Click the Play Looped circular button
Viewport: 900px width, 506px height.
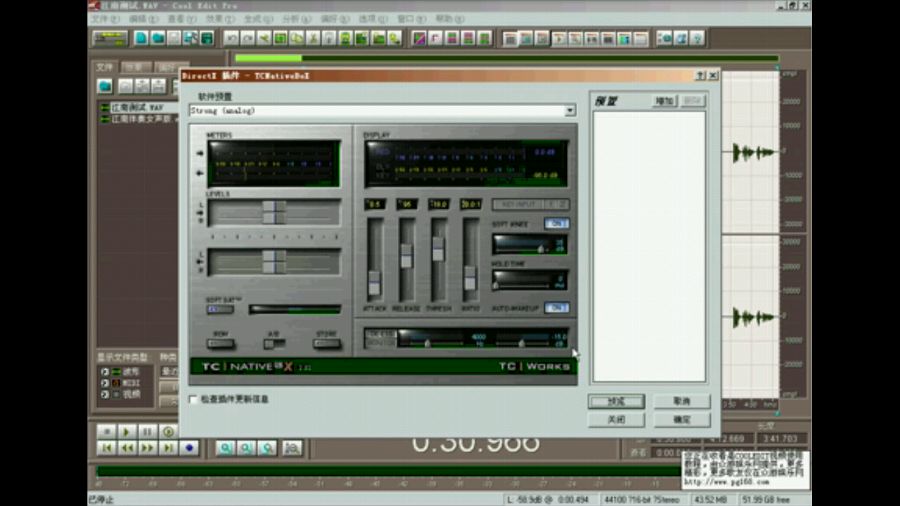pyautogui.click(x=168, y=431)
